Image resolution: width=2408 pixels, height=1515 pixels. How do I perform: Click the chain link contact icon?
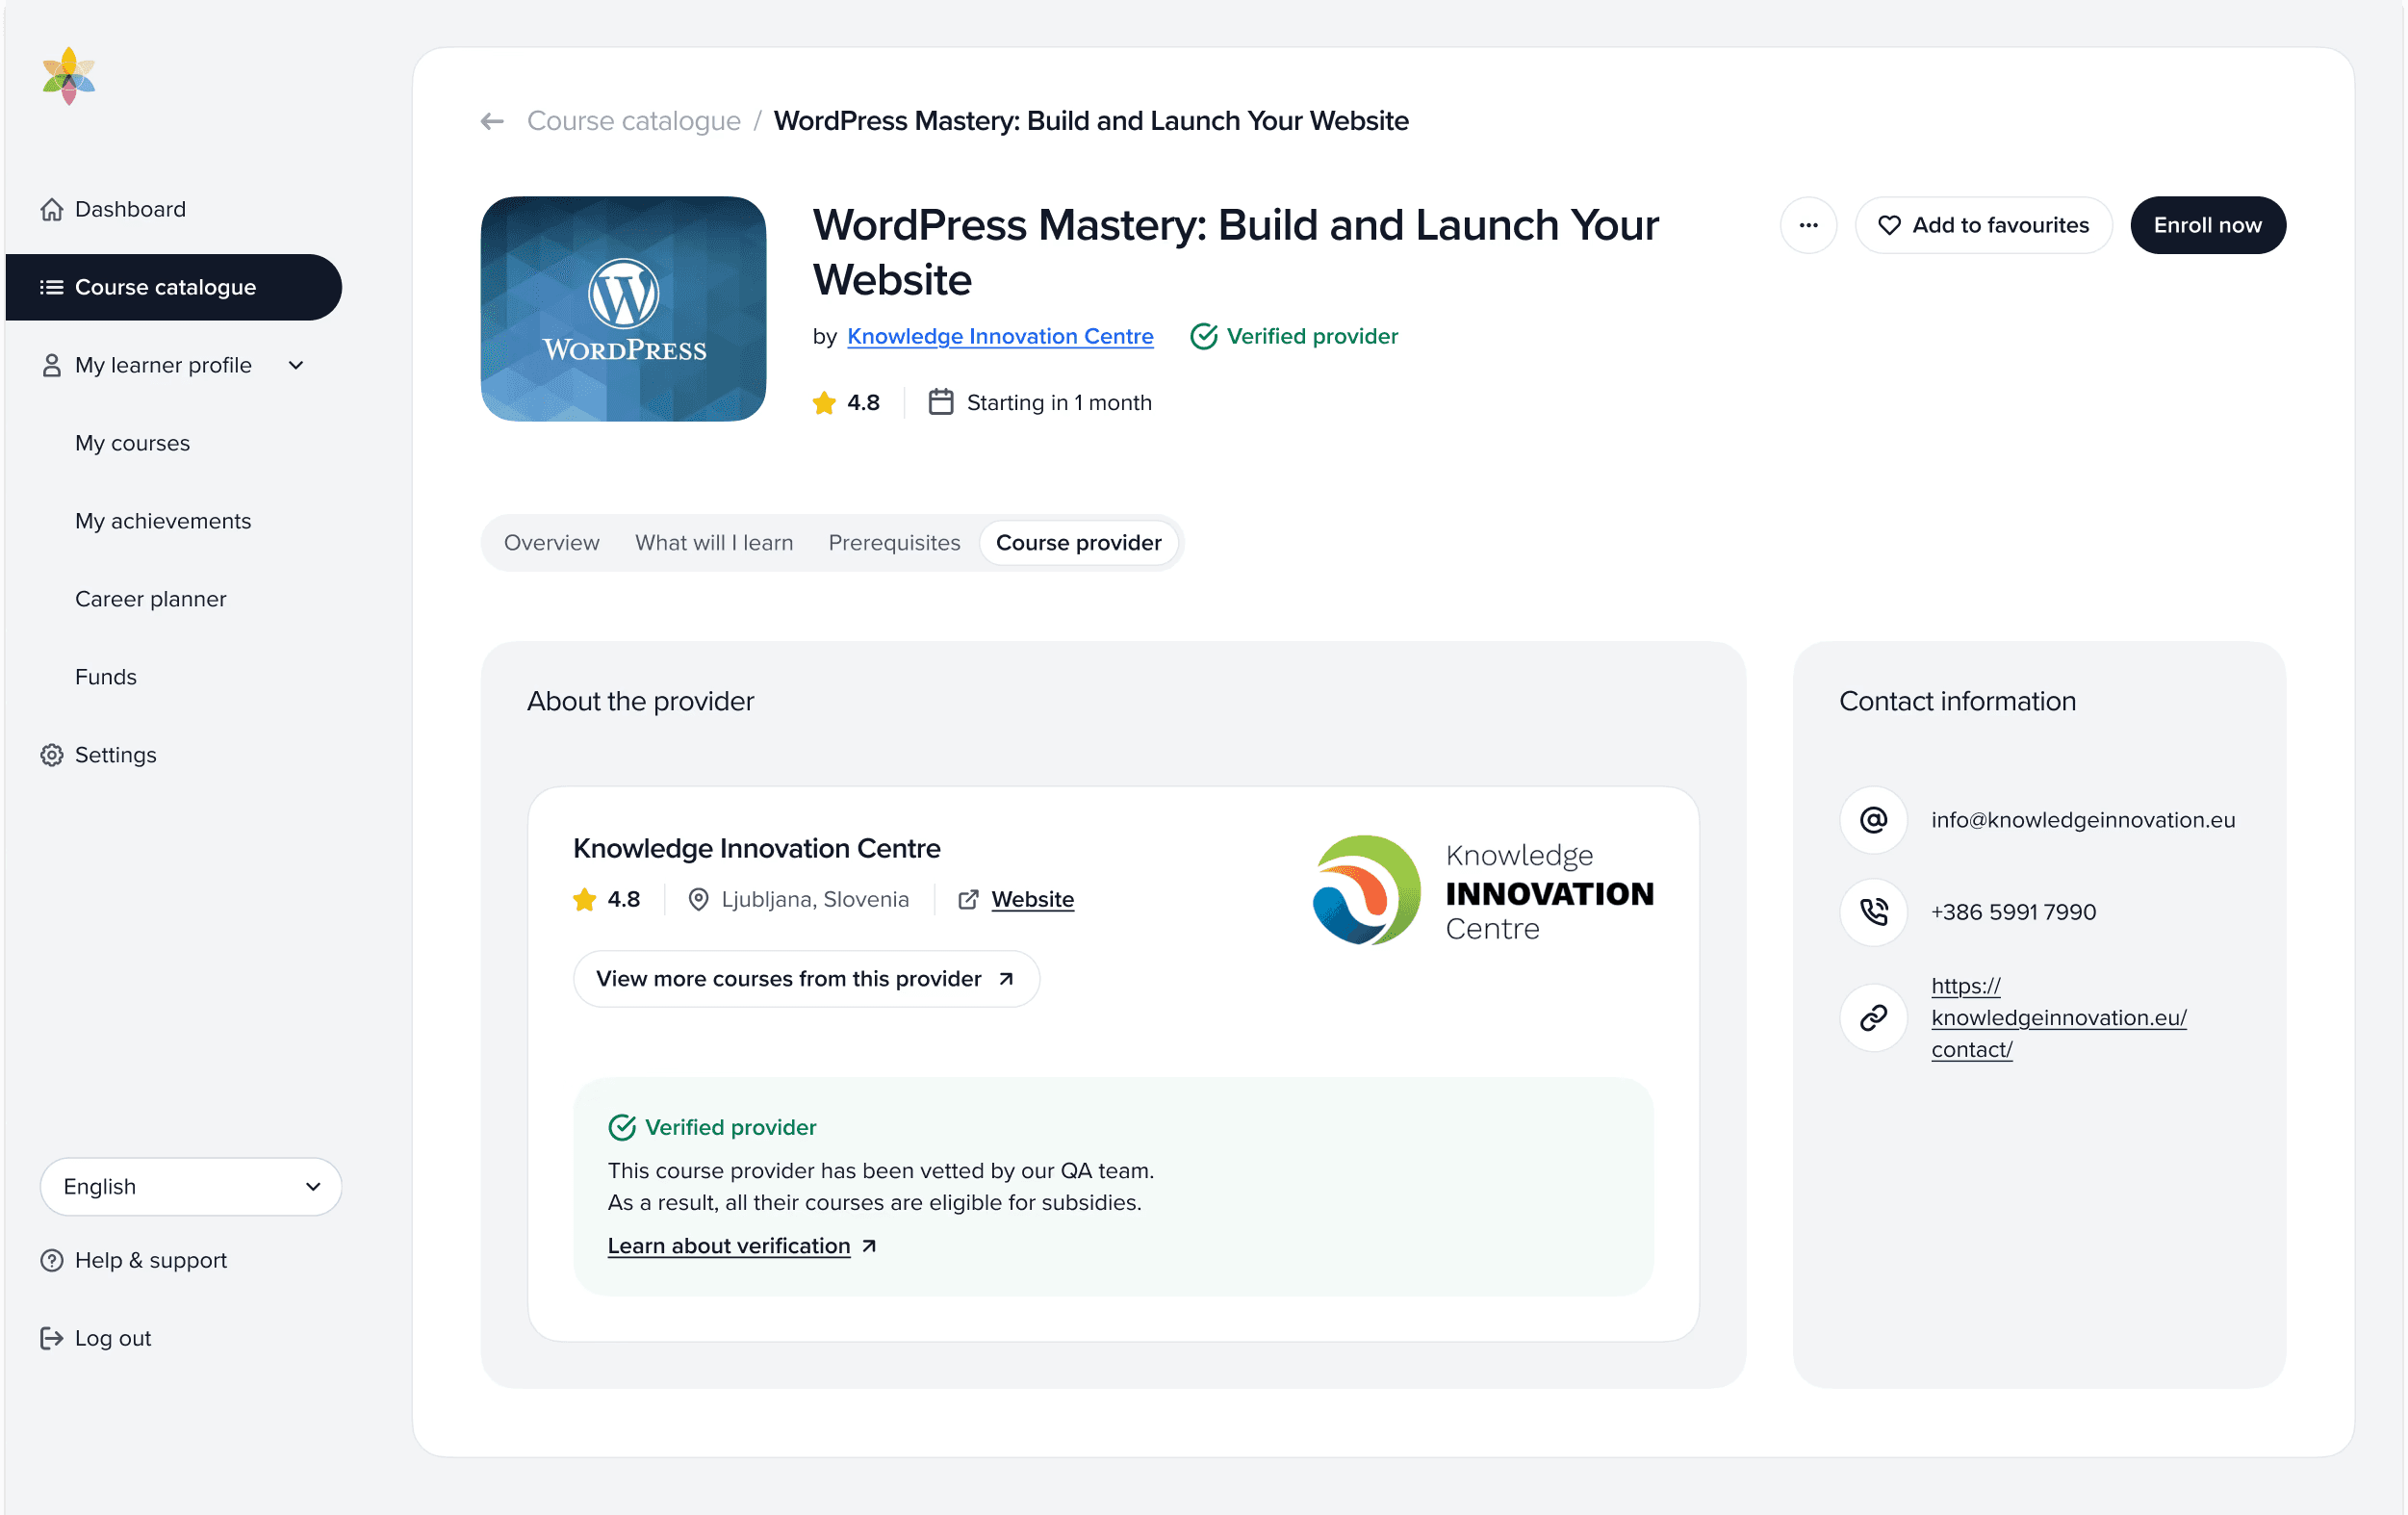point(1873,1018)
